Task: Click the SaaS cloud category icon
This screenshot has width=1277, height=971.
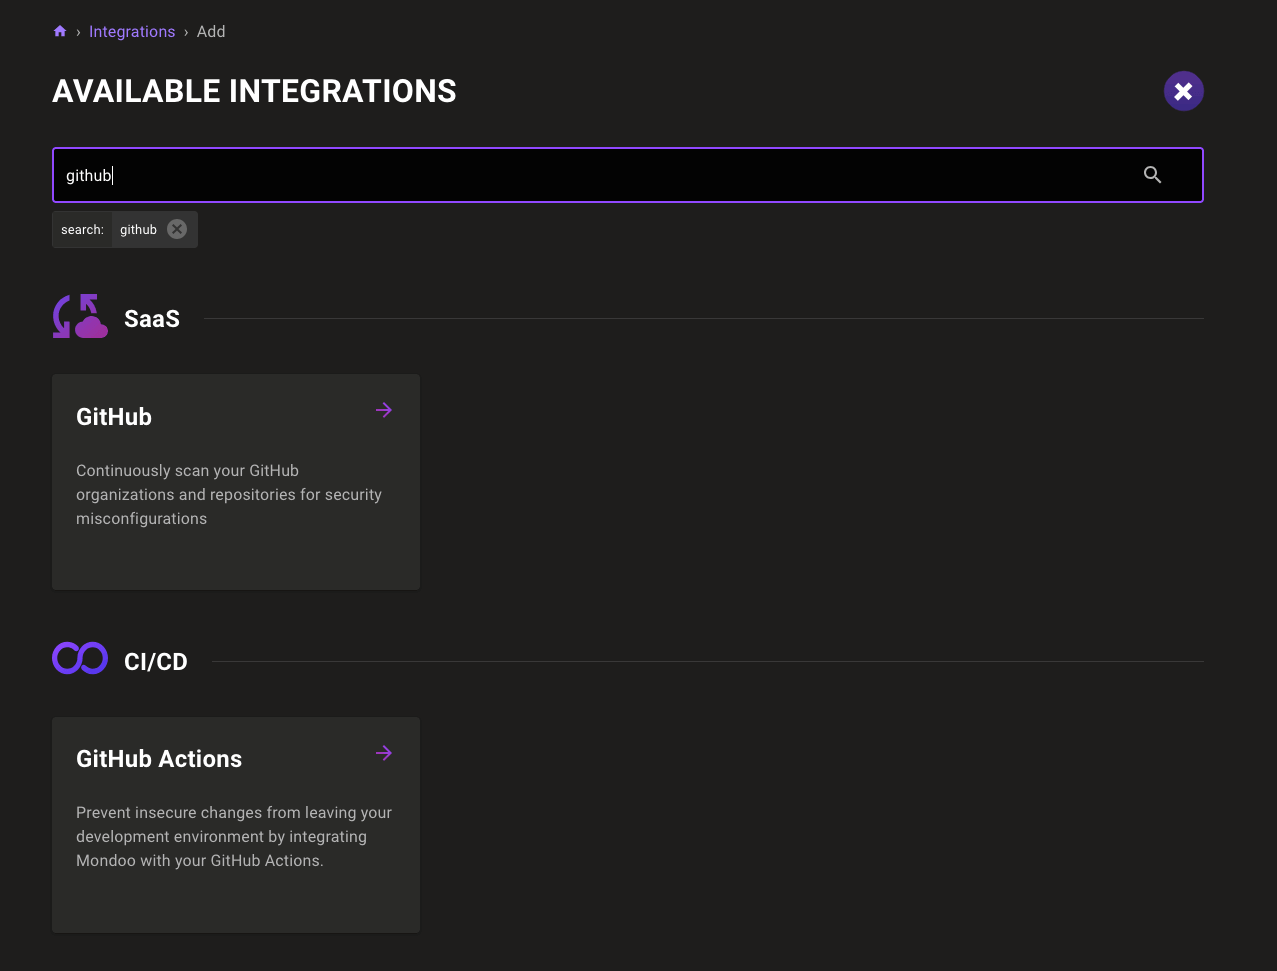Action: (x=80, y=315)
